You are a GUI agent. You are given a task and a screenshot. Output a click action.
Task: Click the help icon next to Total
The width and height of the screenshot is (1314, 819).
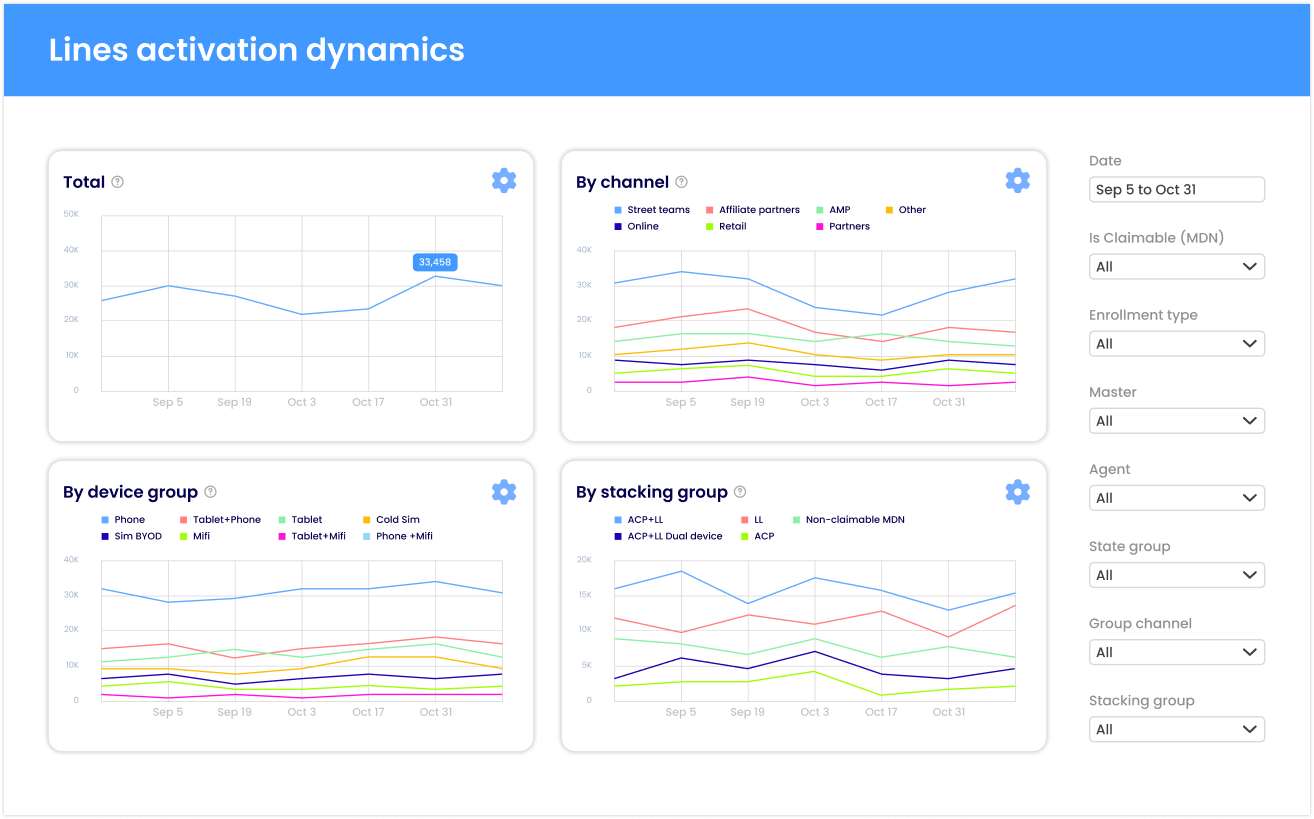[118, 182]
